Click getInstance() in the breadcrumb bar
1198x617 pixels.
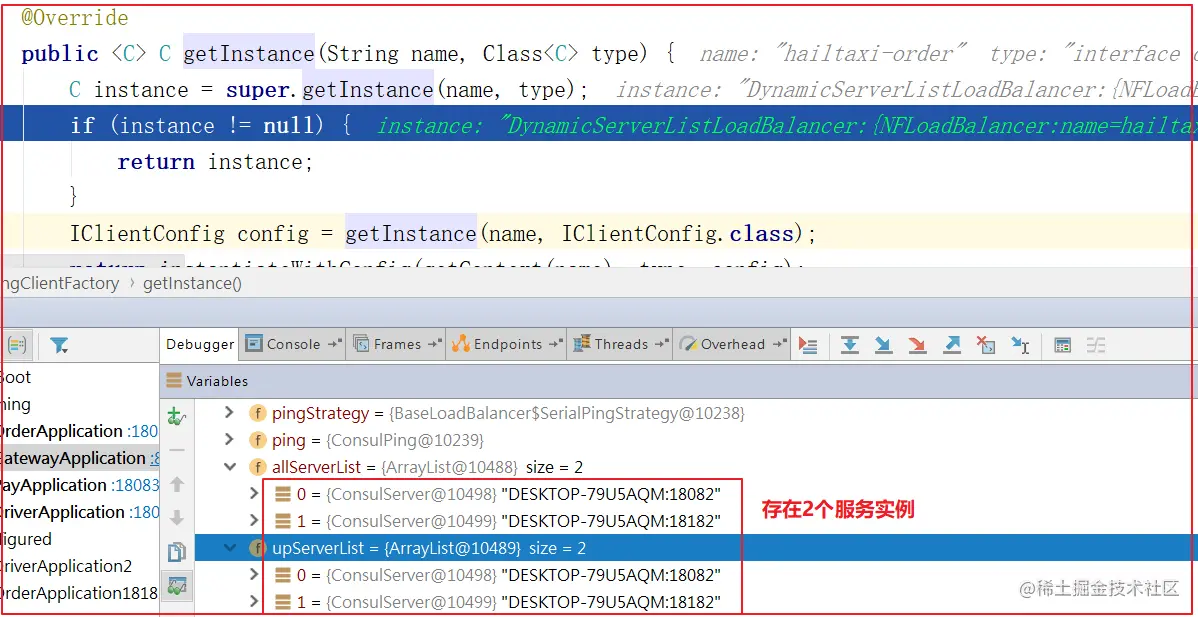pyautogui.click(x=192, y=284)
